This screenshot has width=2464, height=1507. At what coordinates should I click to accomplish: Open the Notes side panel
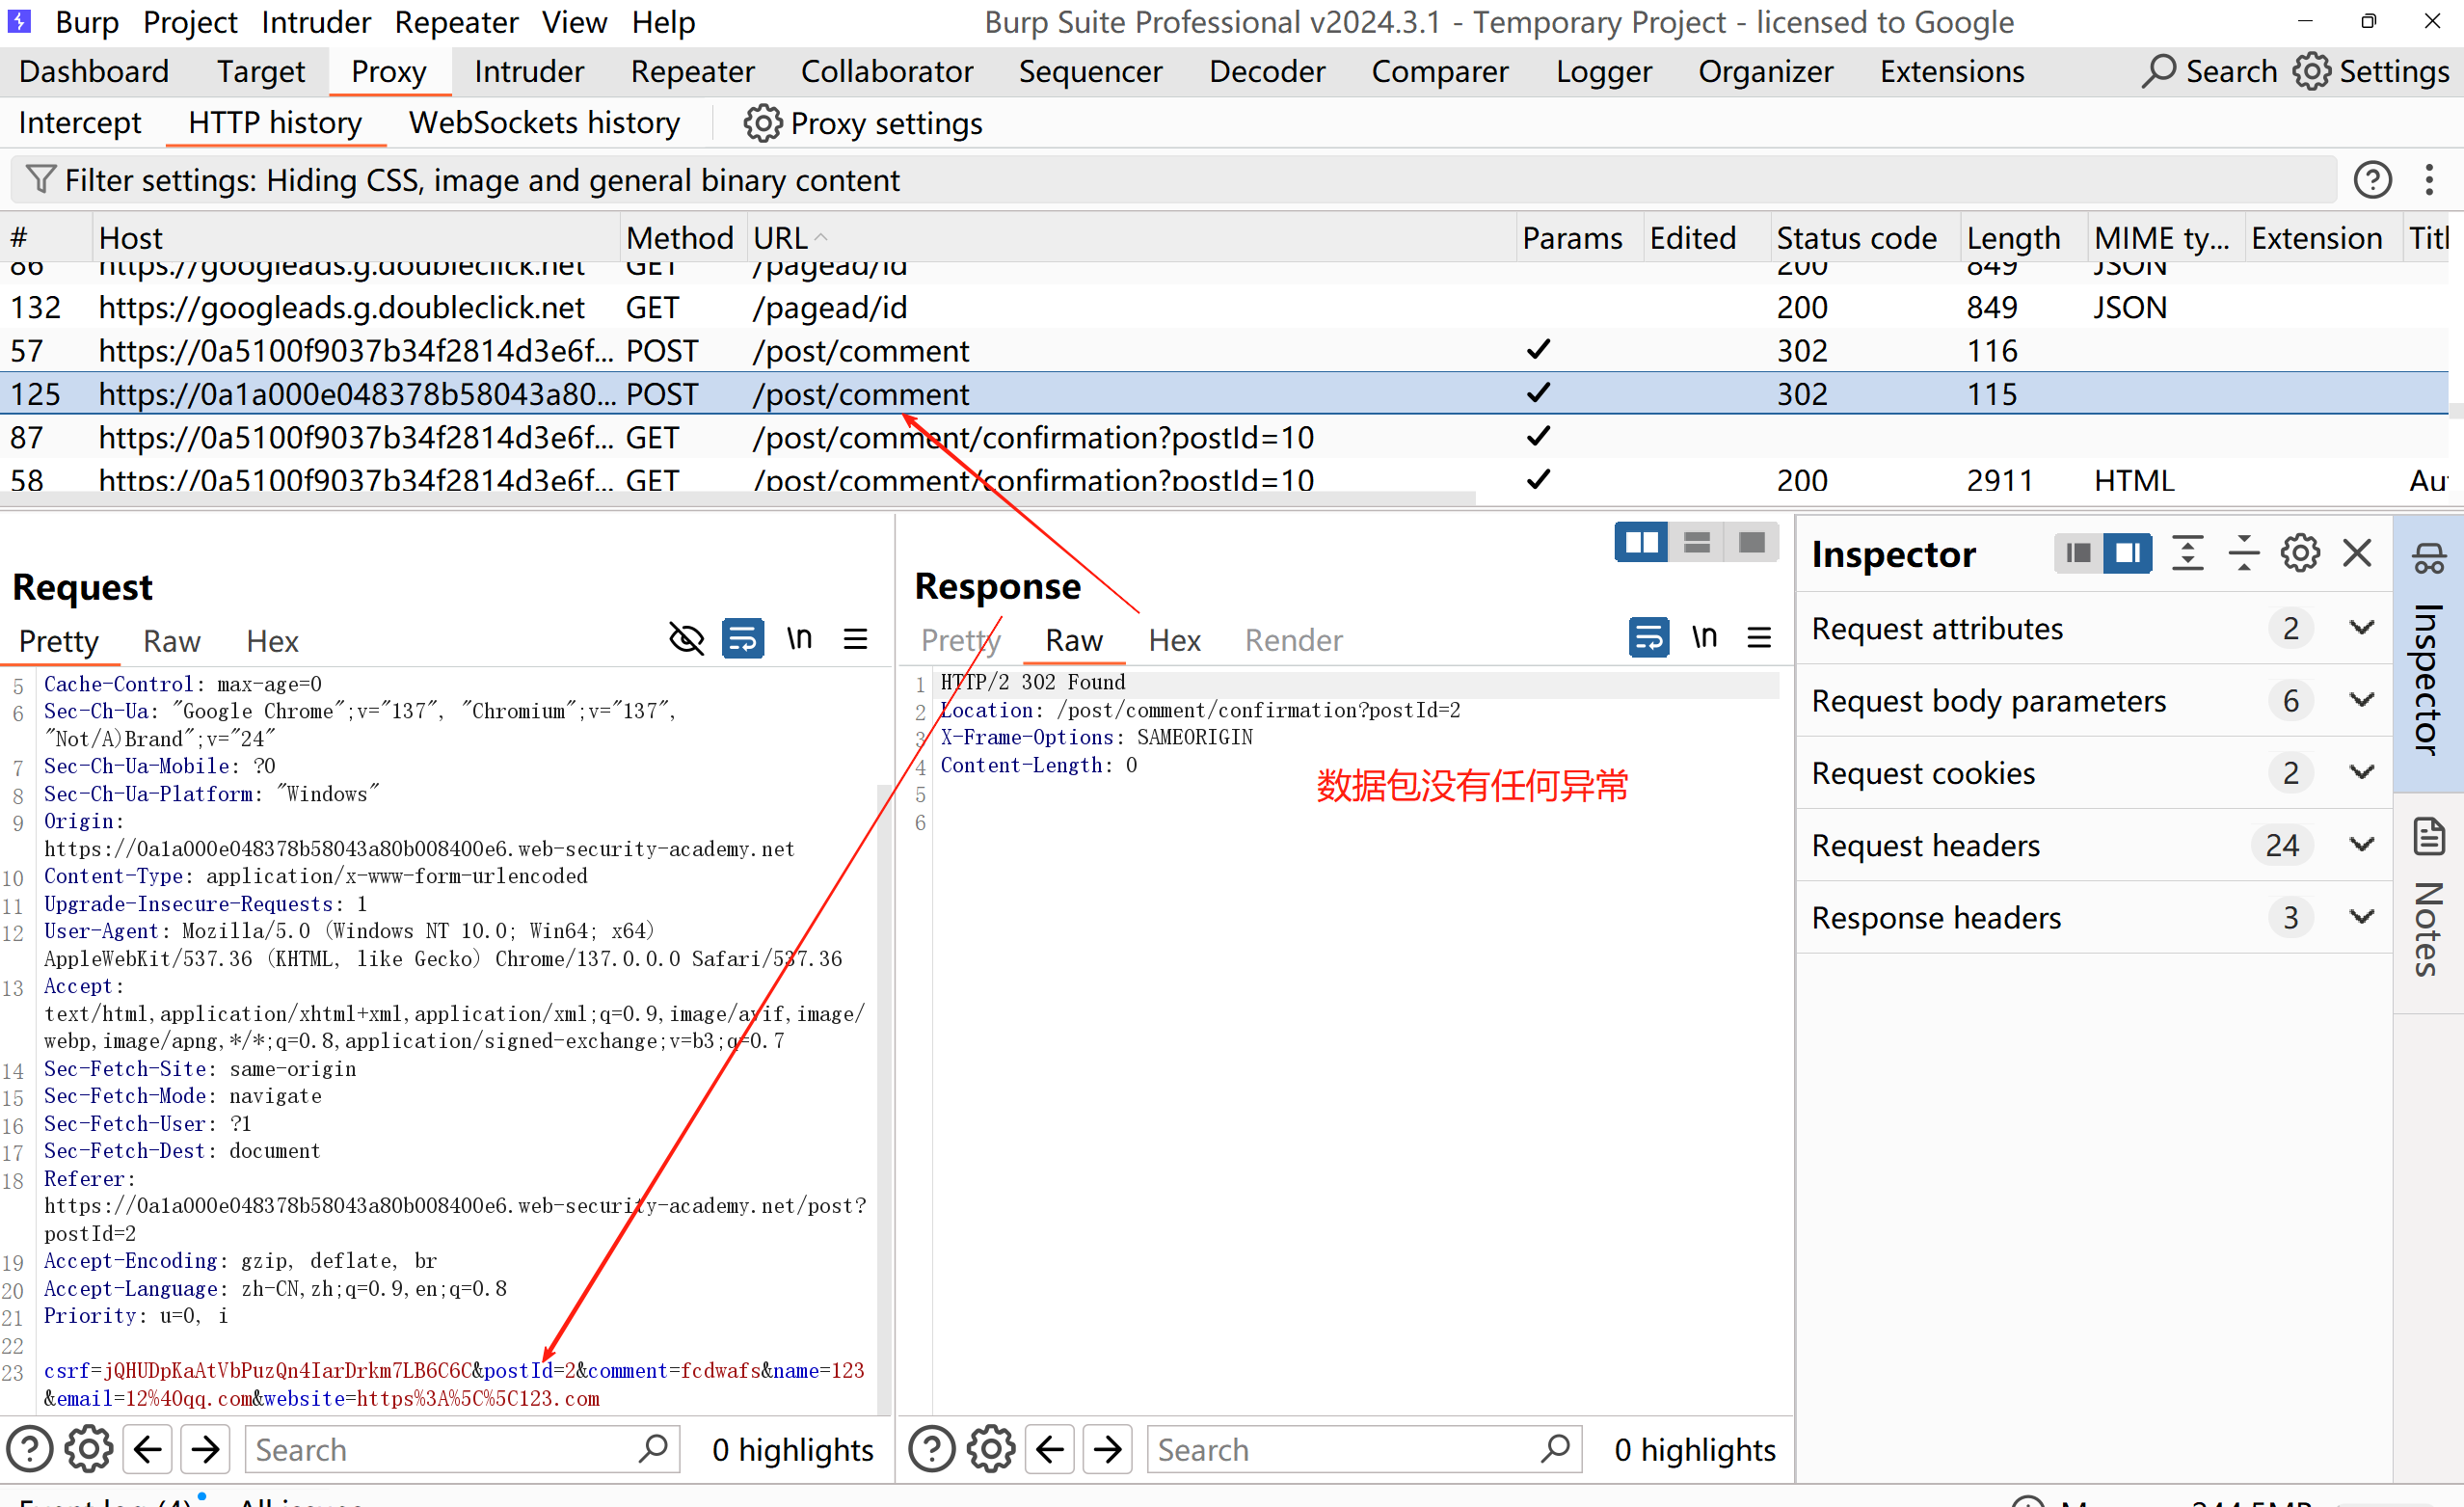2428,900
